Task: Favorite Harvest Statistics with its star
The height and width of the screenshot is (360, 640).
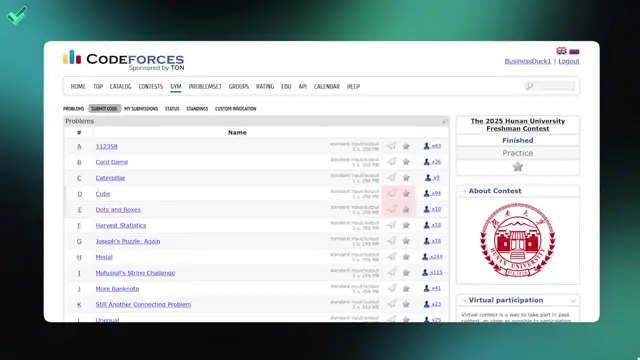Action: tap(406, 225)
